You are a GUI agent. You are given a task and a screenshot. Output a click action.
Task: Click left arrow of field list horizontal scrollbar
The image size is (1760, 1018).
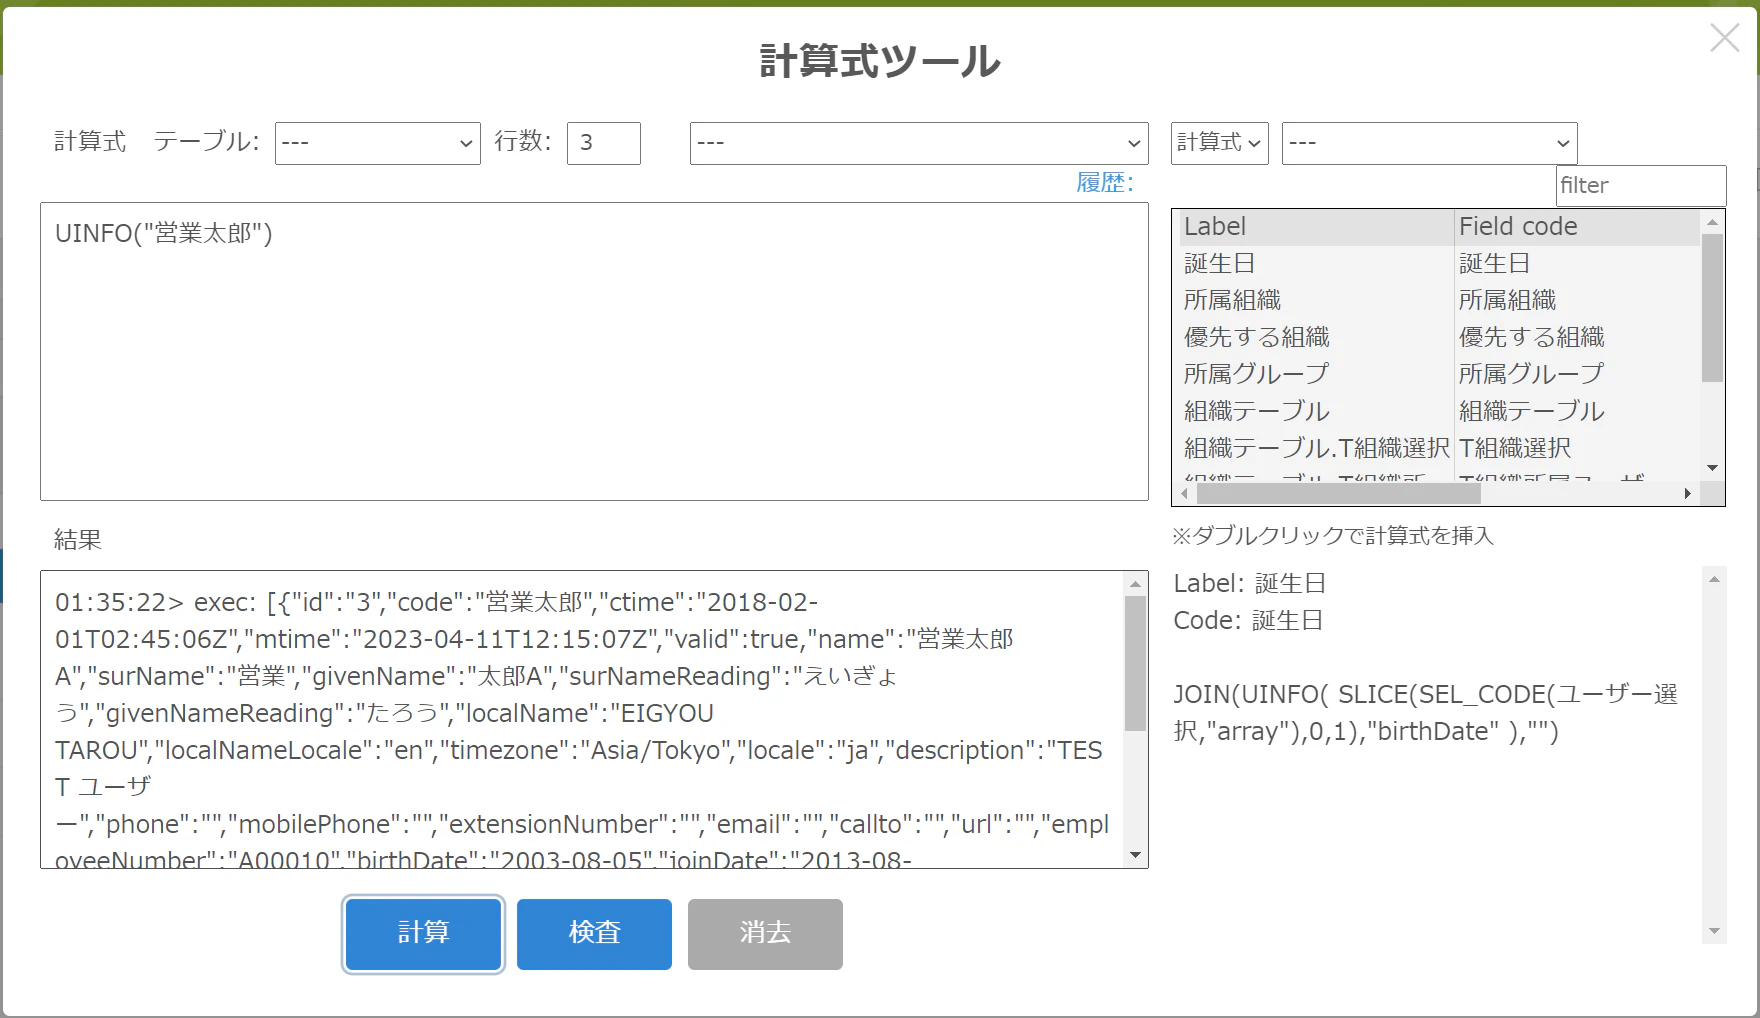pyautogui.click(x=1185, y=494)
